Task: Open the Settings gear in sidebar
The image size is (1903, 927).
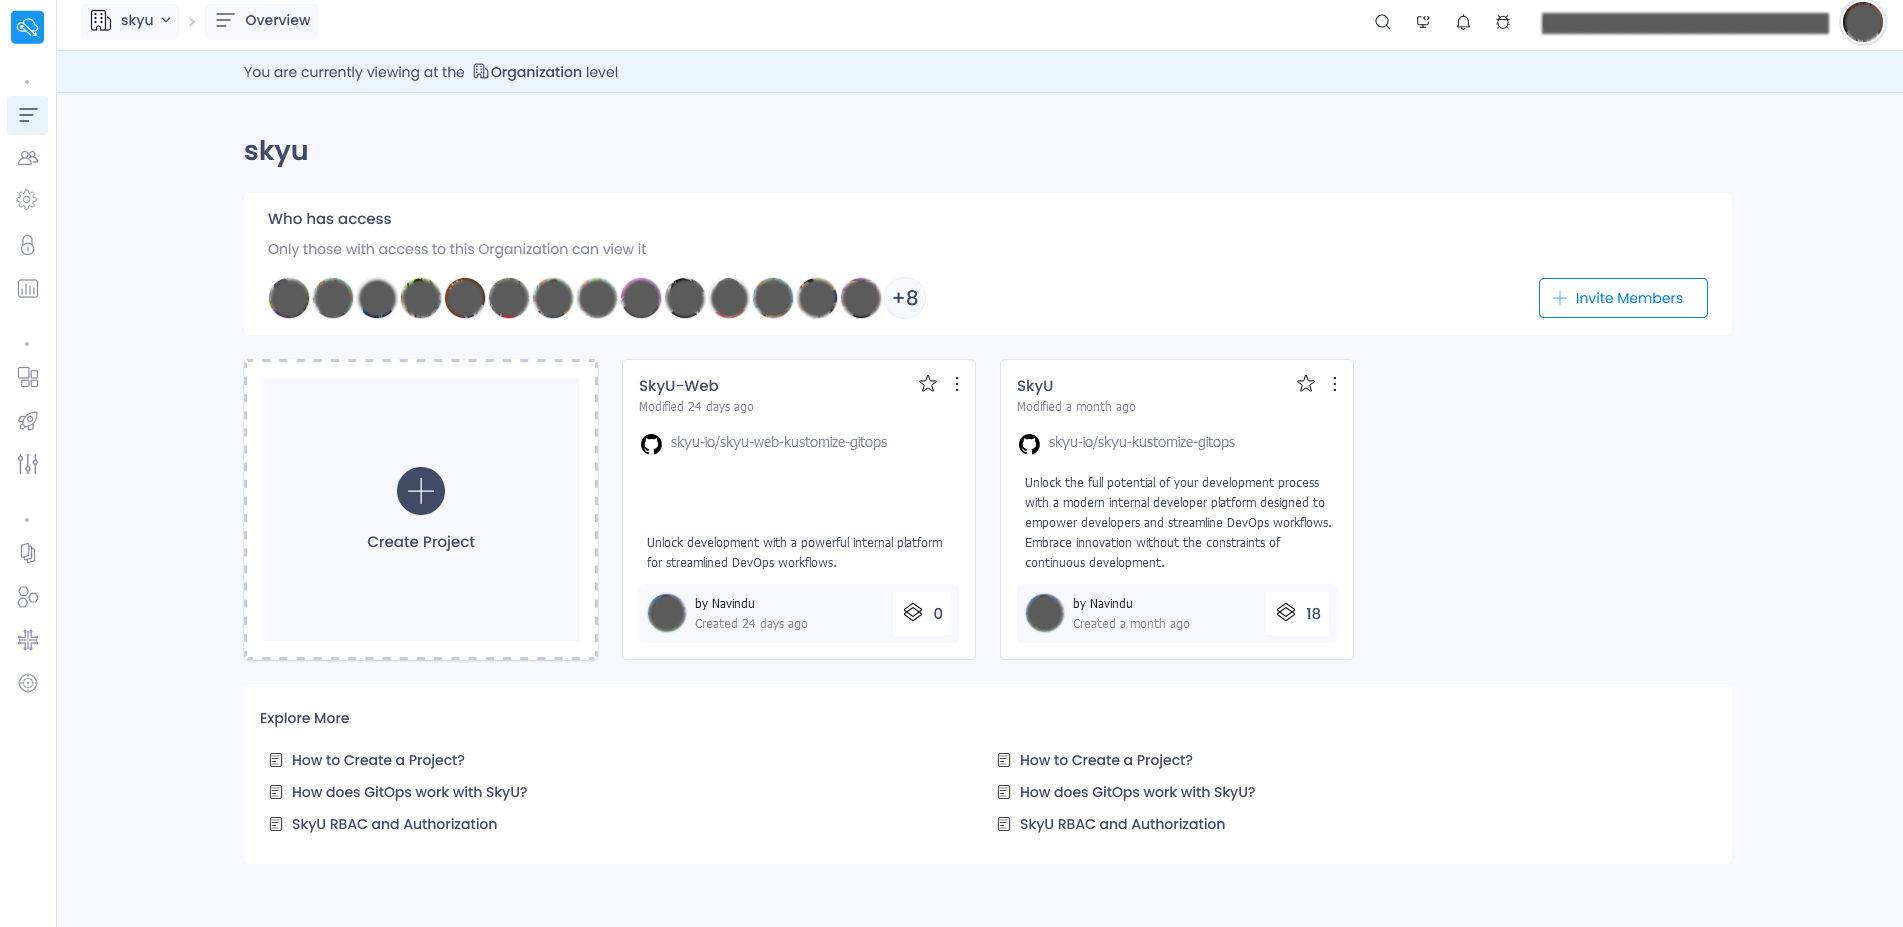Action: [28, 200]
